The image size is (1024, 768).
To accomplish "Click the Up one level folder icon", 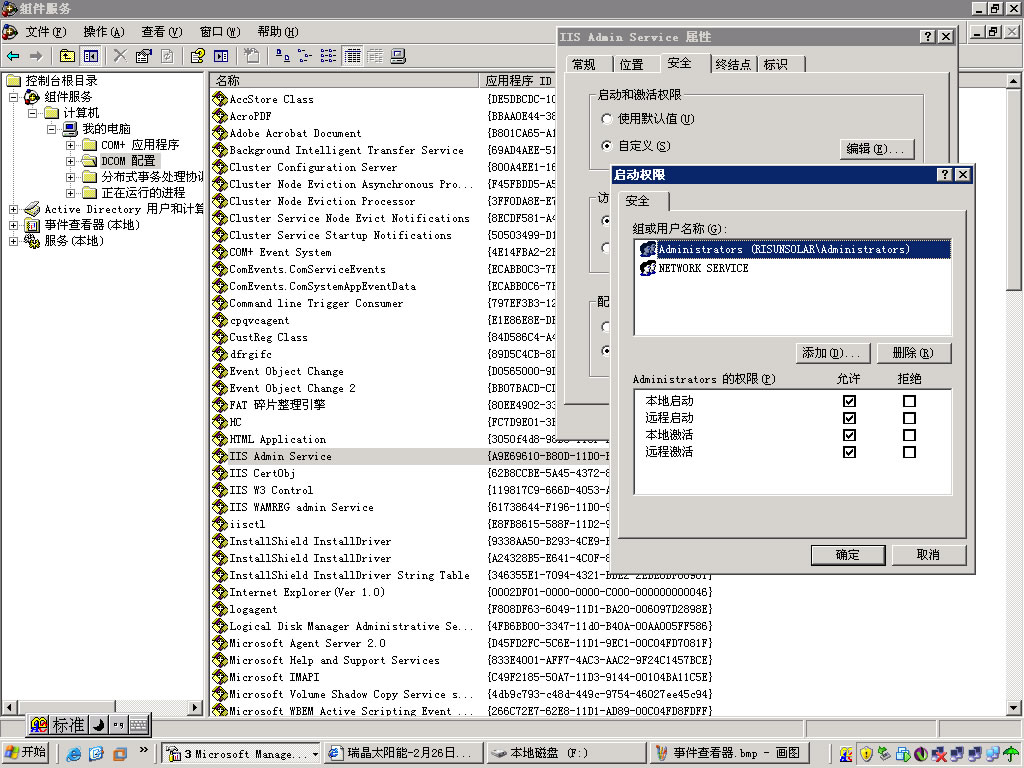I will (67, 56).
